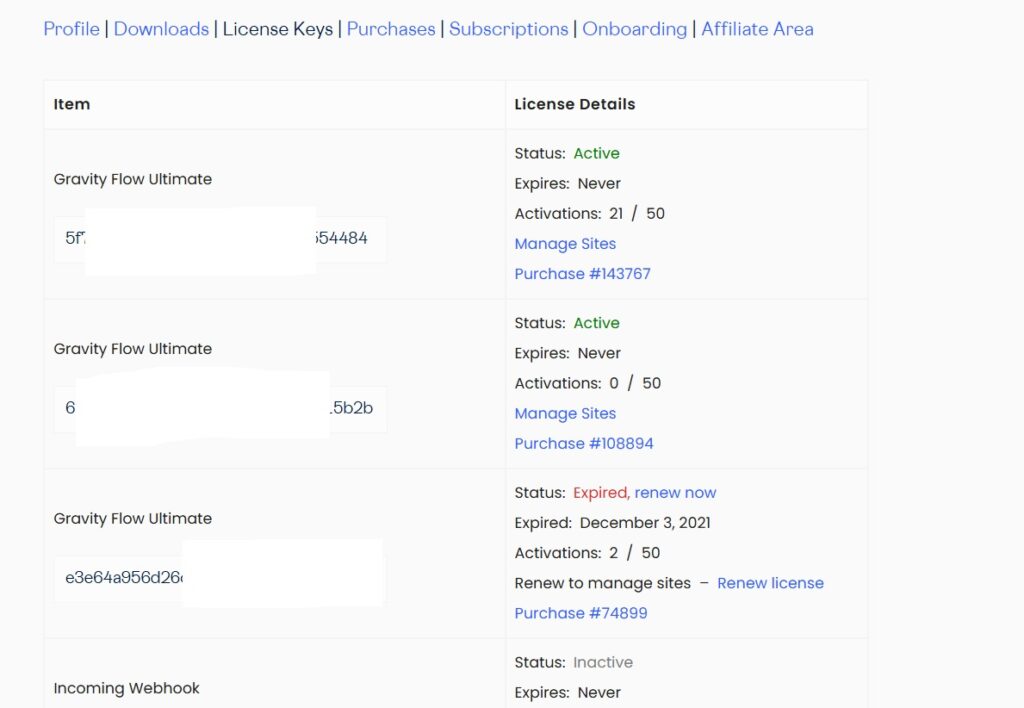1024x708 pixels.
Task: Click the Incoming Webhook row
Action: [127, 688]
